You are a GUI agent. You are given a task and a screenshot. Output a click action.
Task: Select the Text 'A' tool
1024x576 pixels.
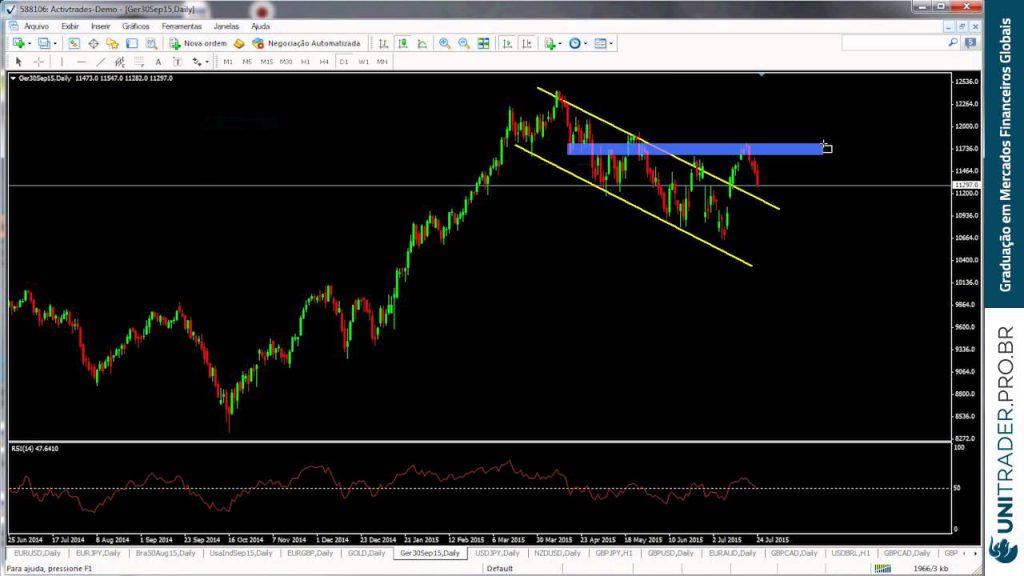[x=158, y=61]
